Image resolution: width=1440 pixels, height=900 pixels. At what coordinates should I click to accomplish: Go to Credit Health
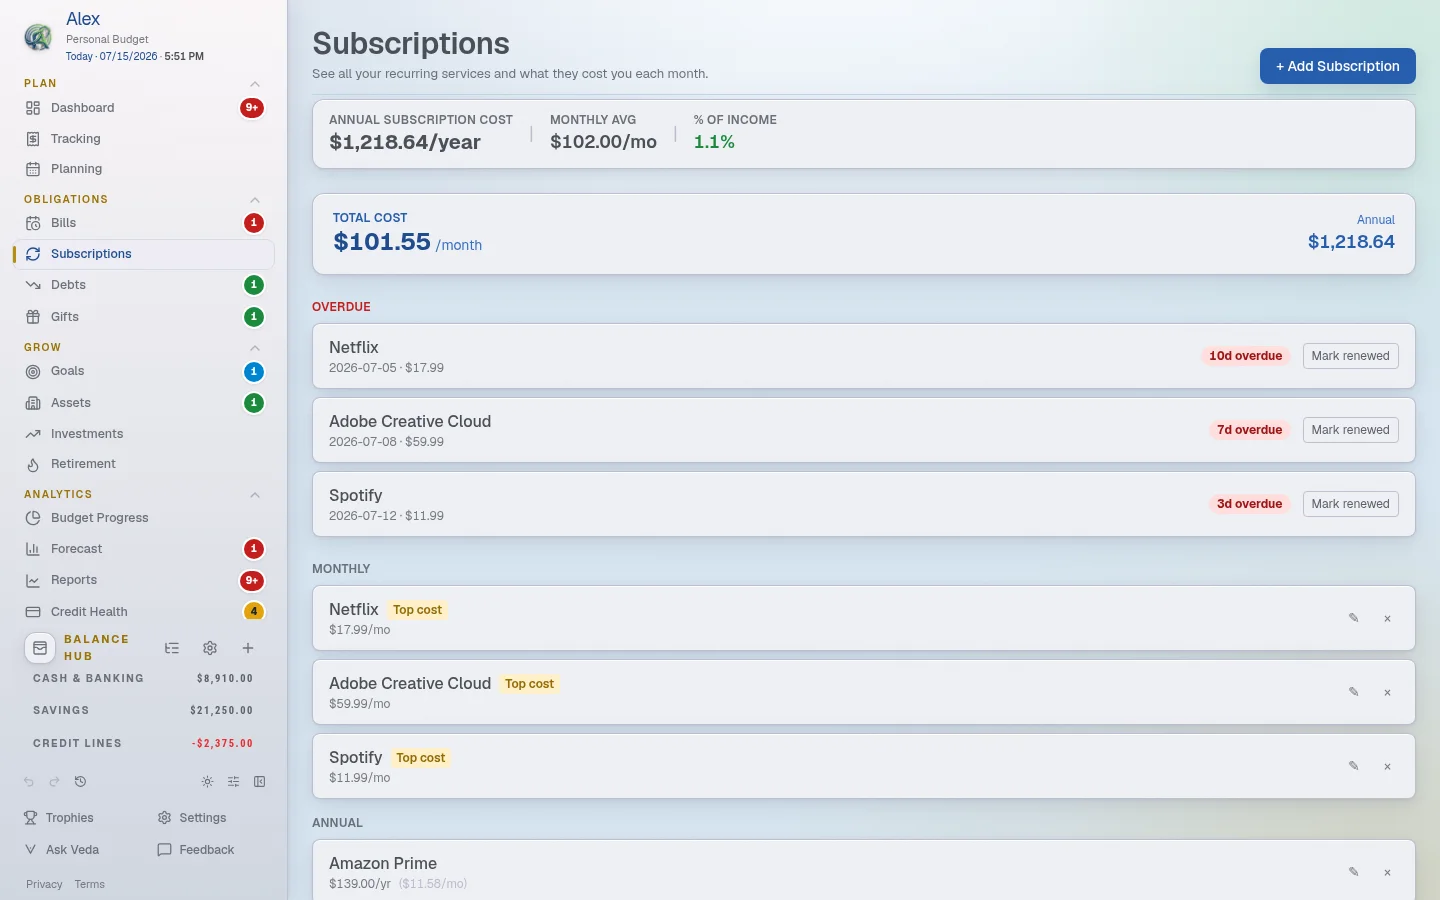tap(144, 612)
